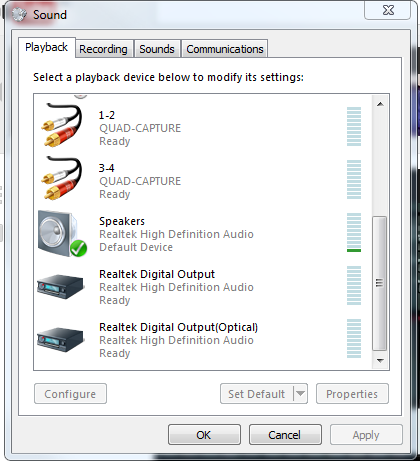Open the Sounds tab
Screen dimensions: 420x461
pyautogui.click(x=157, y=49)
